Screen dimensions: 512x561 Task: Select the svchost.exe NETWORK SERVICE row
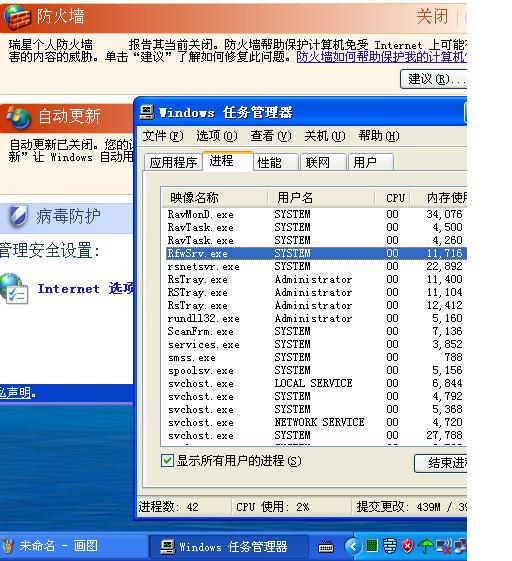[x=315, y=422]
